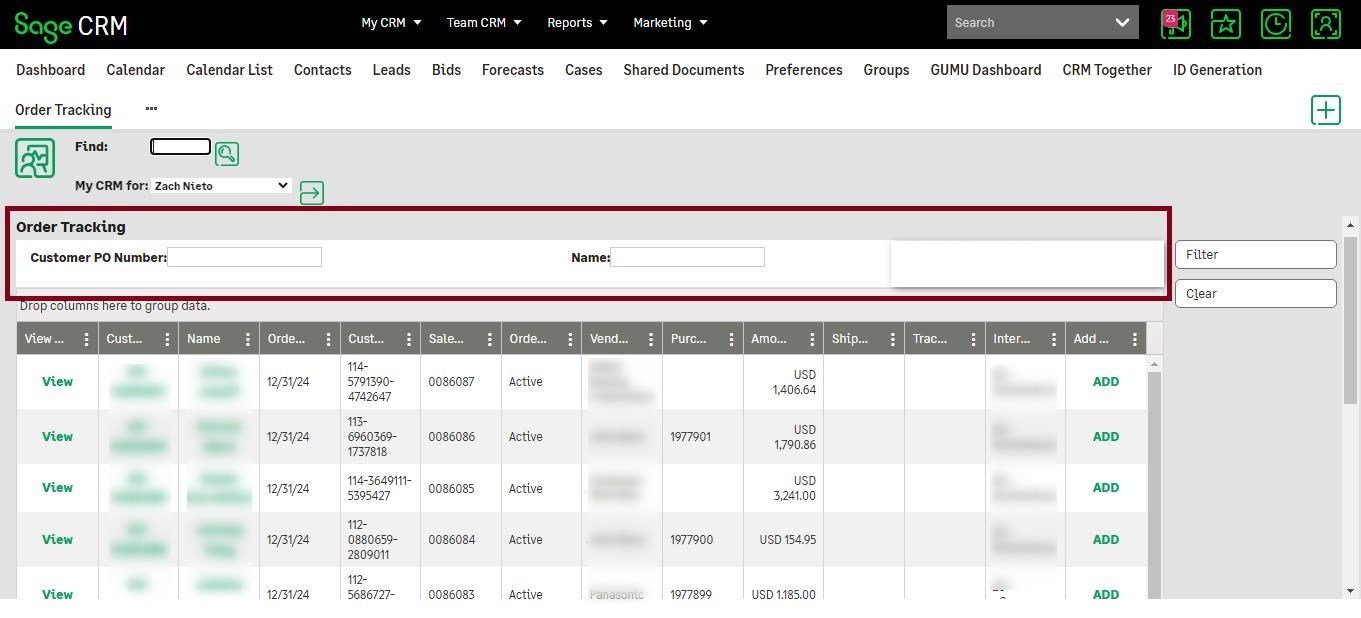Click ADD link for order 0086087
This screenshot has height=618, width=1361.
(1105, 382)
